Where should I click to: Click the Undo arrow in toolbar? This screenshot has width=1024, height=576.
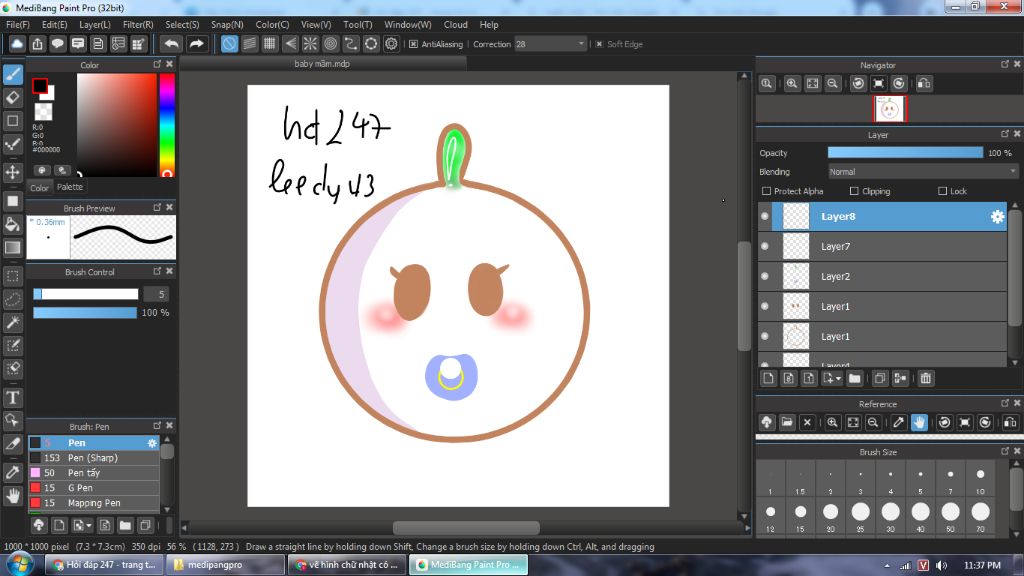pos(172,44)
